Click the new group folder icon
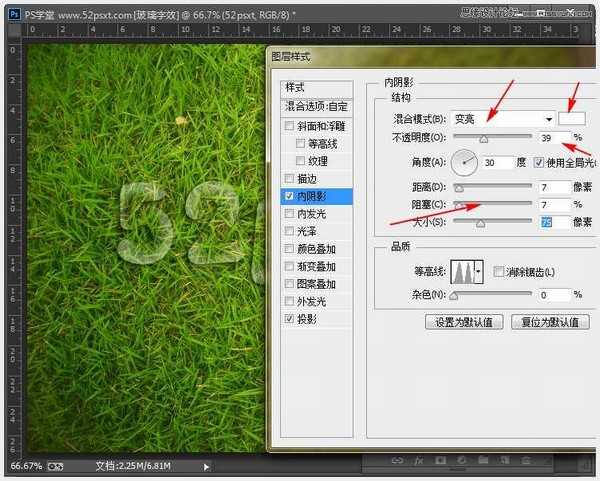600x481 pixels. tap(485, 460)
